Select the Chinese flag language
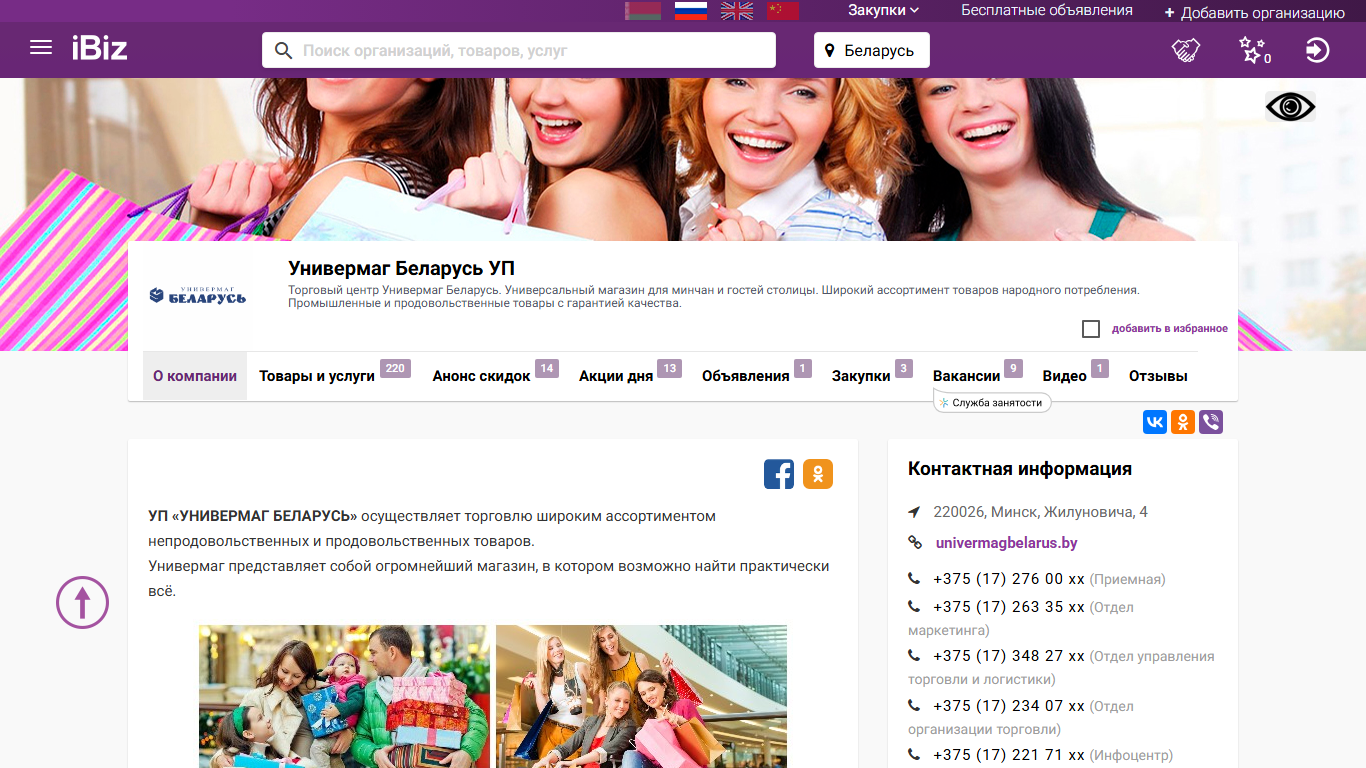Screen dimensions: 1366x768 tap(784, 11)
